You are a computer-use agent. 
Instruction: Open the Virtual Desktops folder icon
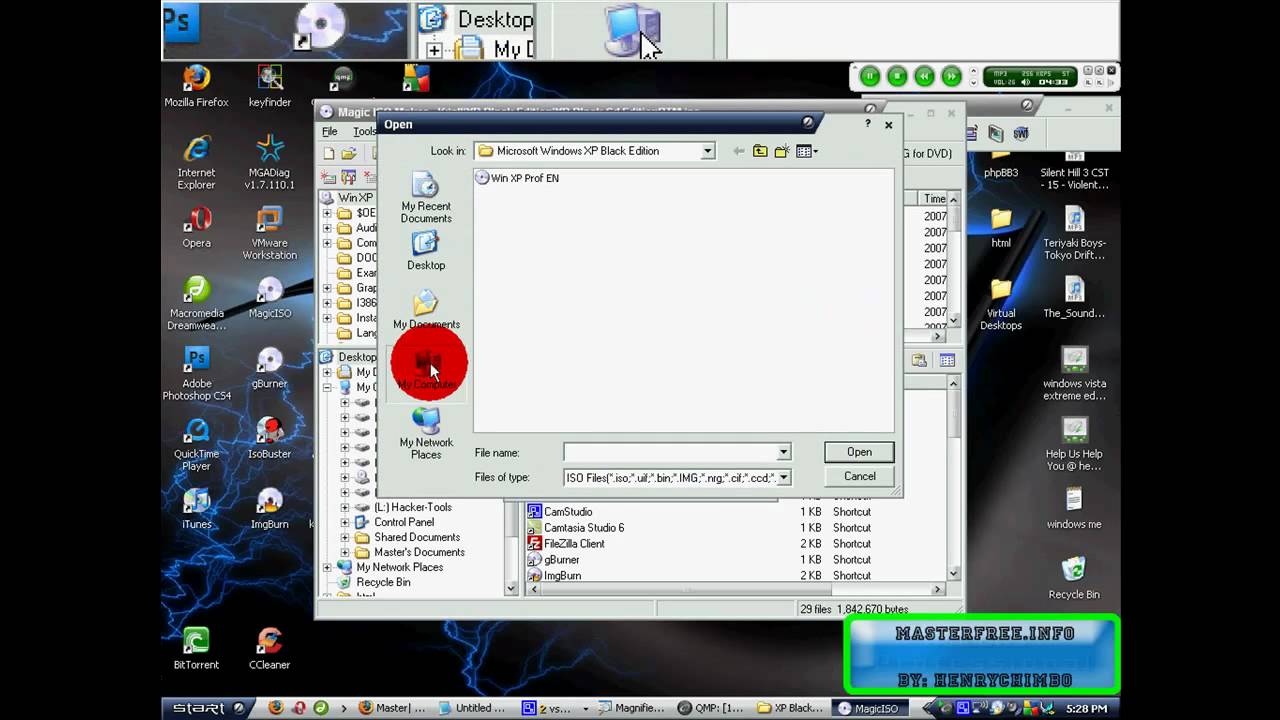pos(1001,303)
